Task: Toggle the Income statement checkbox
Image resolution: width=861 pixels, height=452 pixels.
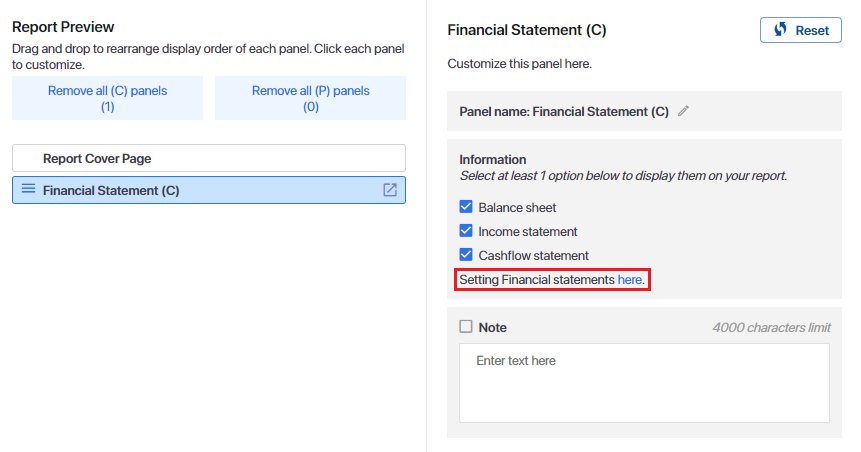Action: pyautogui.click(x=466, y=232)
